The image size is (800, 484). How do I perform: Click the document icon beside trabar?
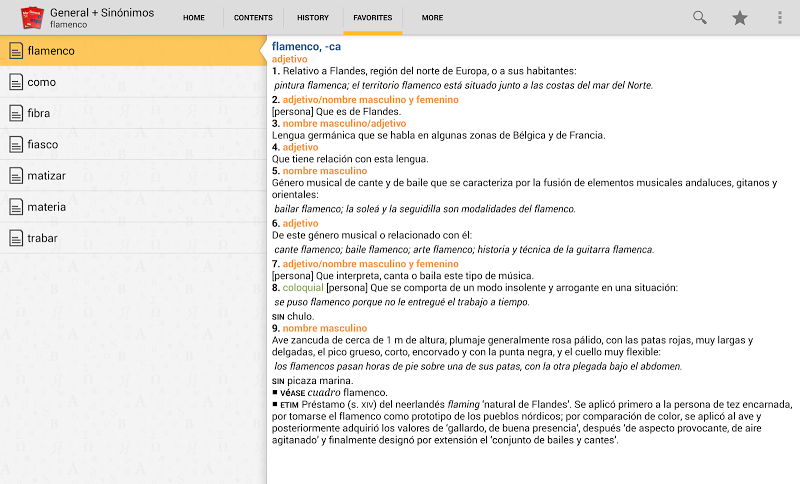(x=16, y=238)
